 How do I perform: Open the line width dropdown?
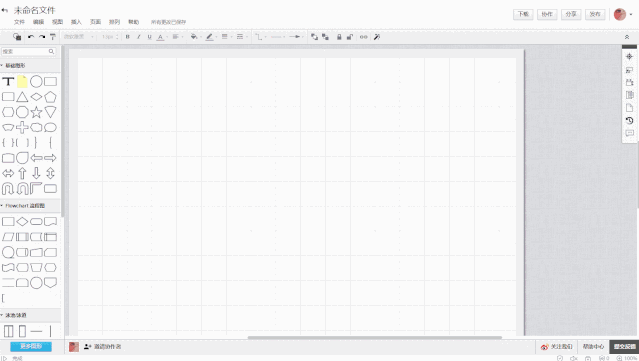pos(226,37)
